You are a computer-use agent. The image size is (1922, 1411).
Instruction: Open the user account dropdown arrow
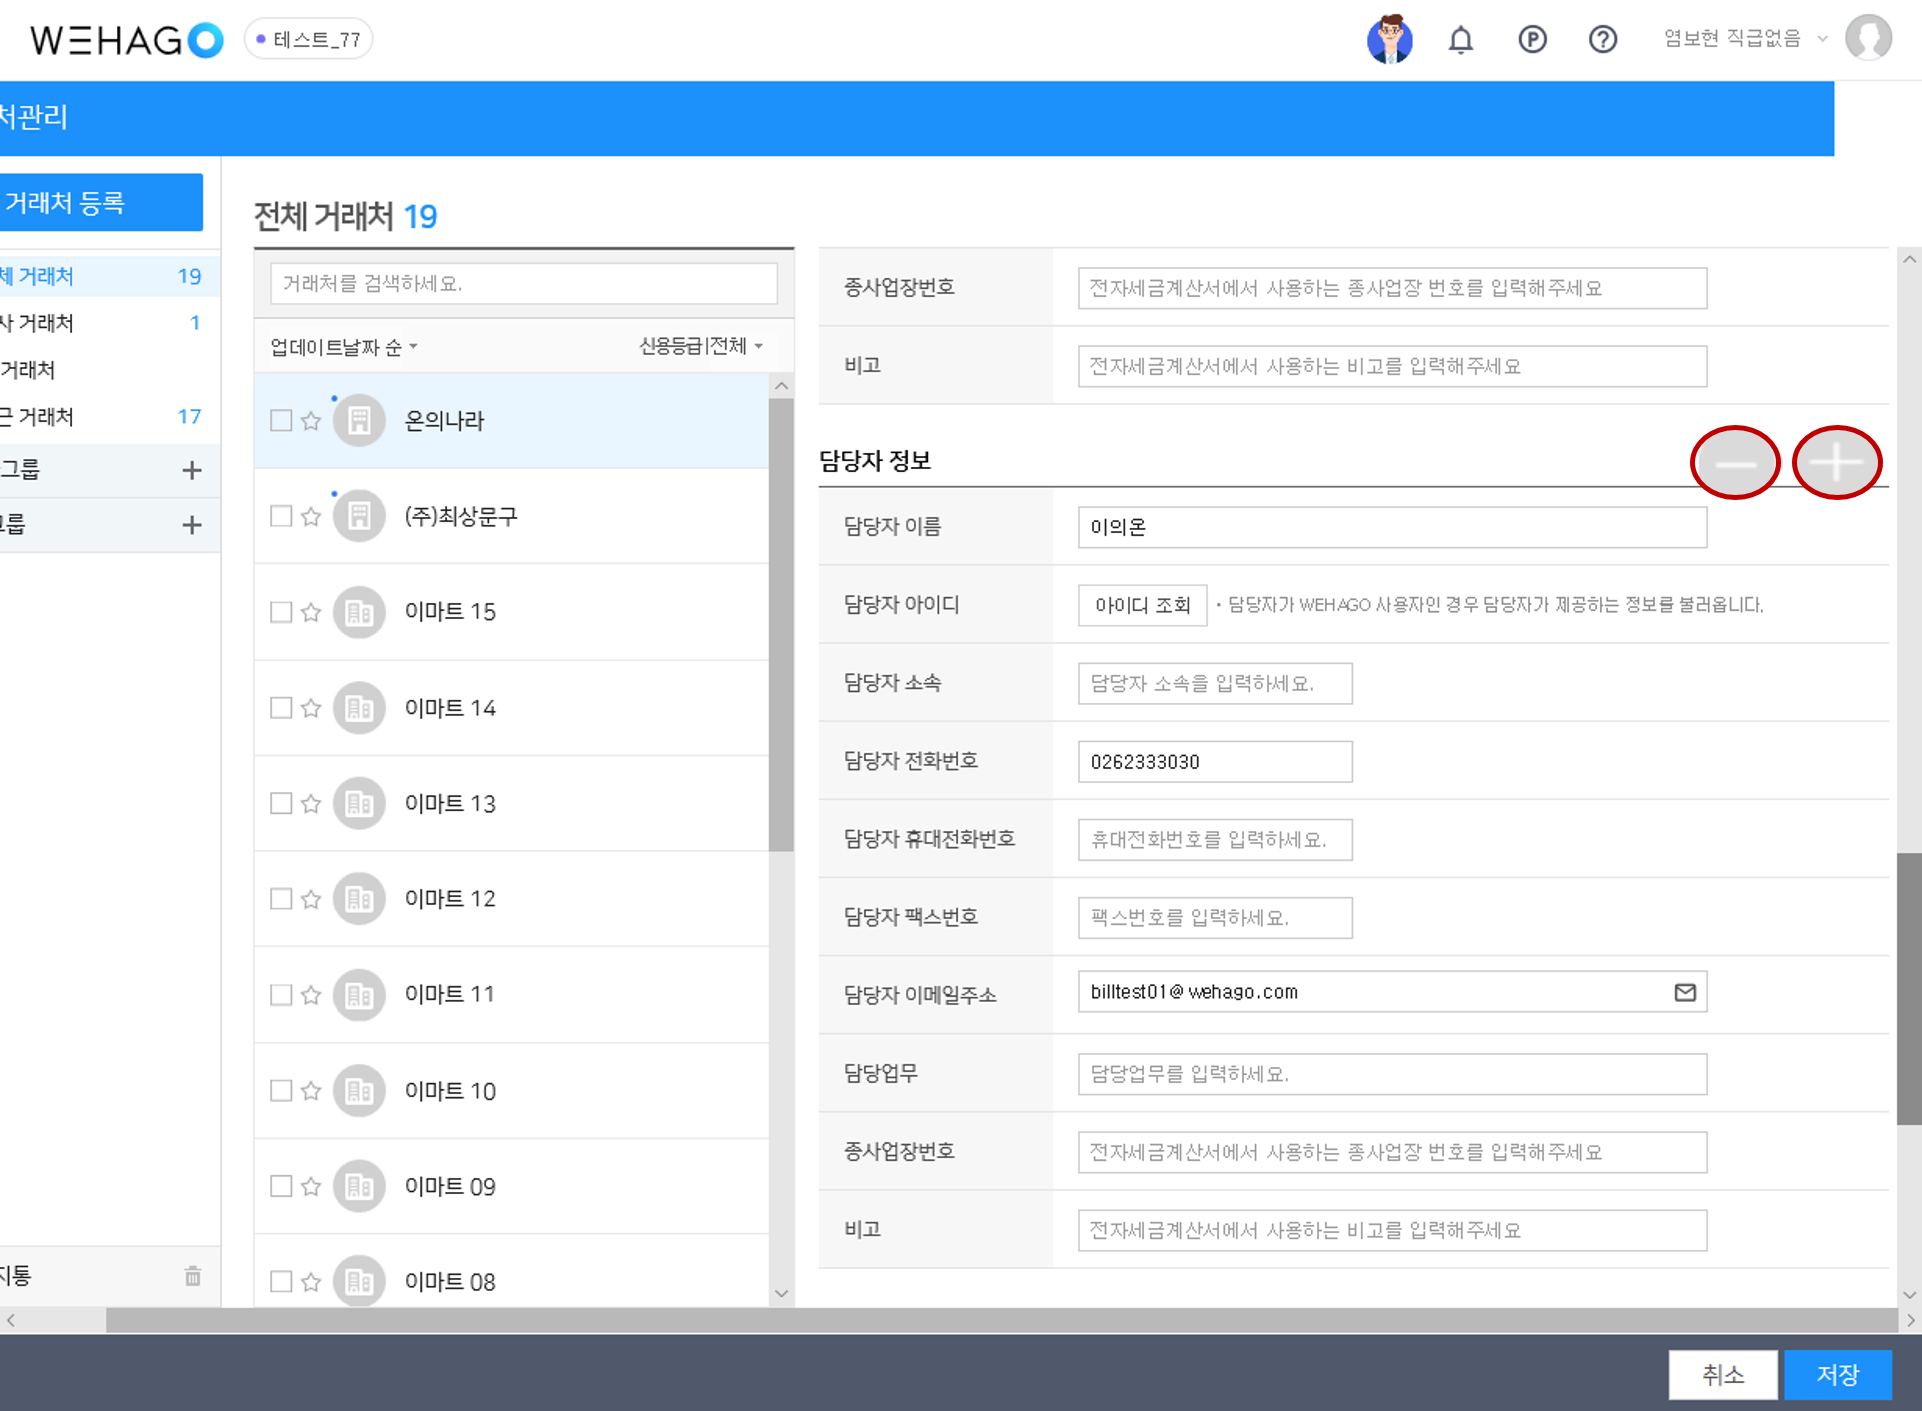click(x=1822, y=39)
